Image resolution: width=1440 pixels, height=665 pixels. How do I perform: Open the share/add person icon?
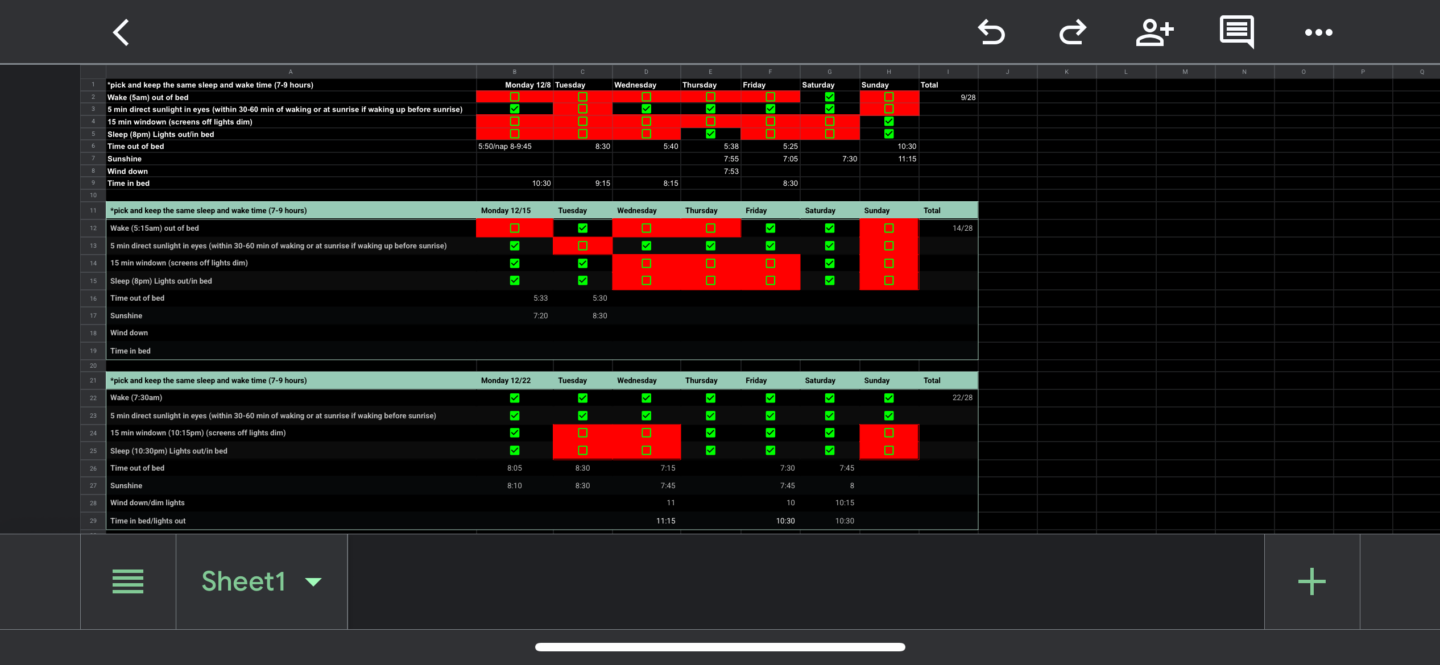pos(1154,32)
